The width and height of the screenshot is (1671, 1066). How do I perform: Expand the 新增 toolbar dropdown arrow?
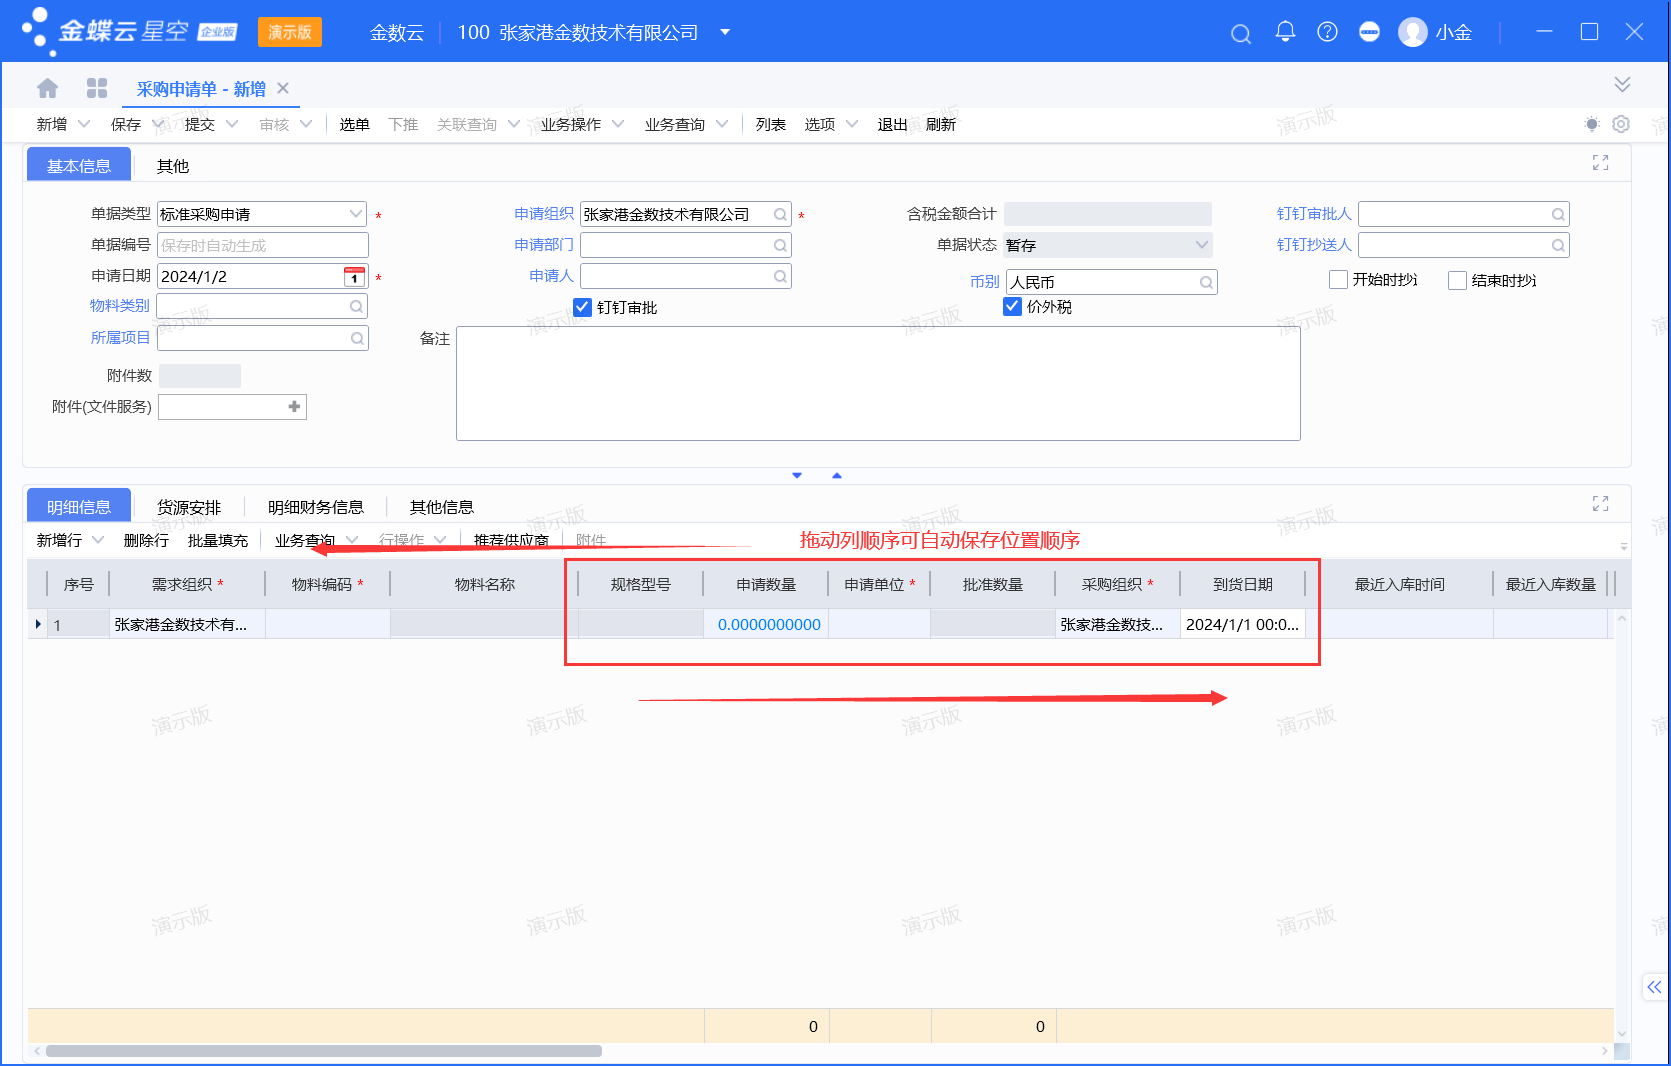[x=84, y=124]
